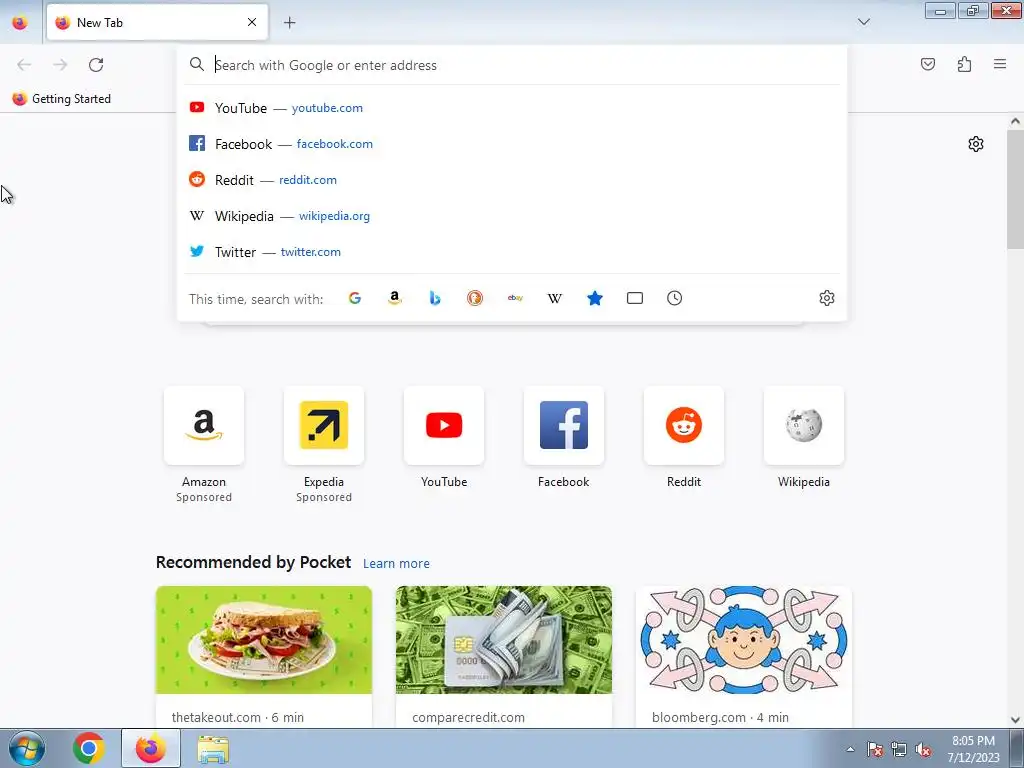Screen dimensions: 1024x768
Task: Open the Extensions puzzle icon
Action: coord(965,64)
